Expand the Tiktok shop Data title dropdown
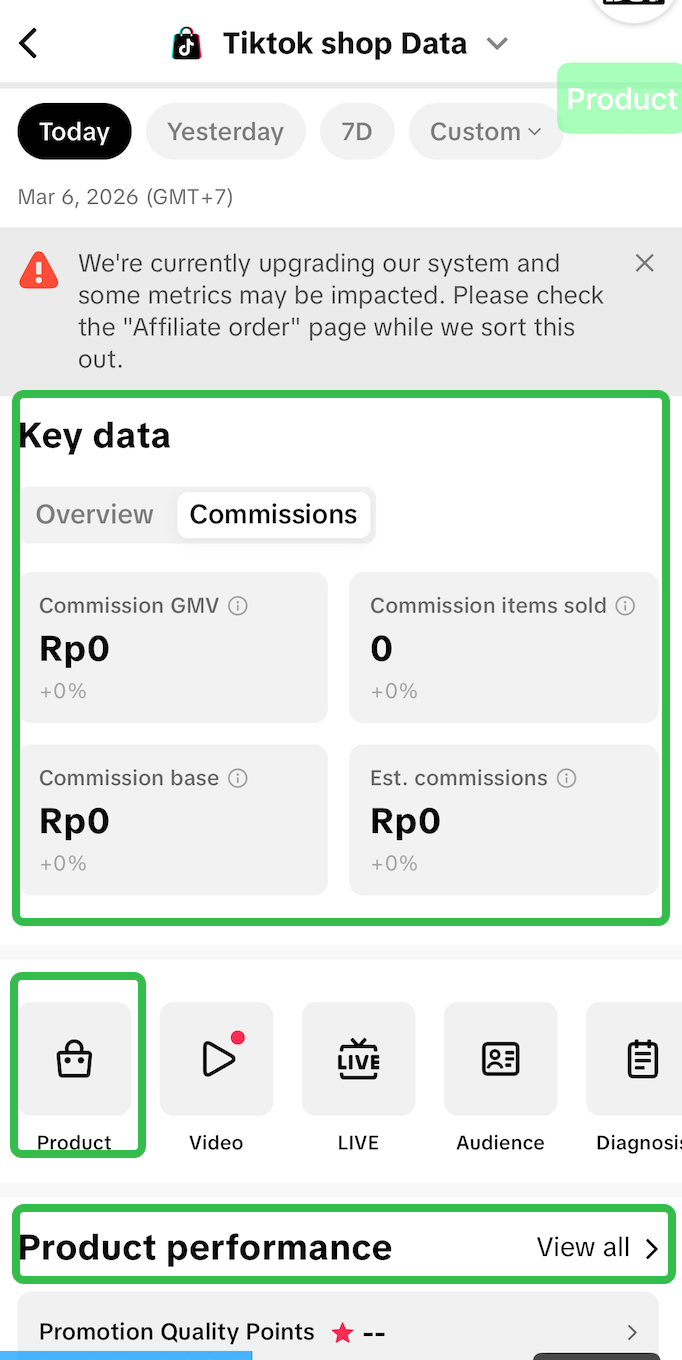682x1360 pixels. (x=497, y=44)
